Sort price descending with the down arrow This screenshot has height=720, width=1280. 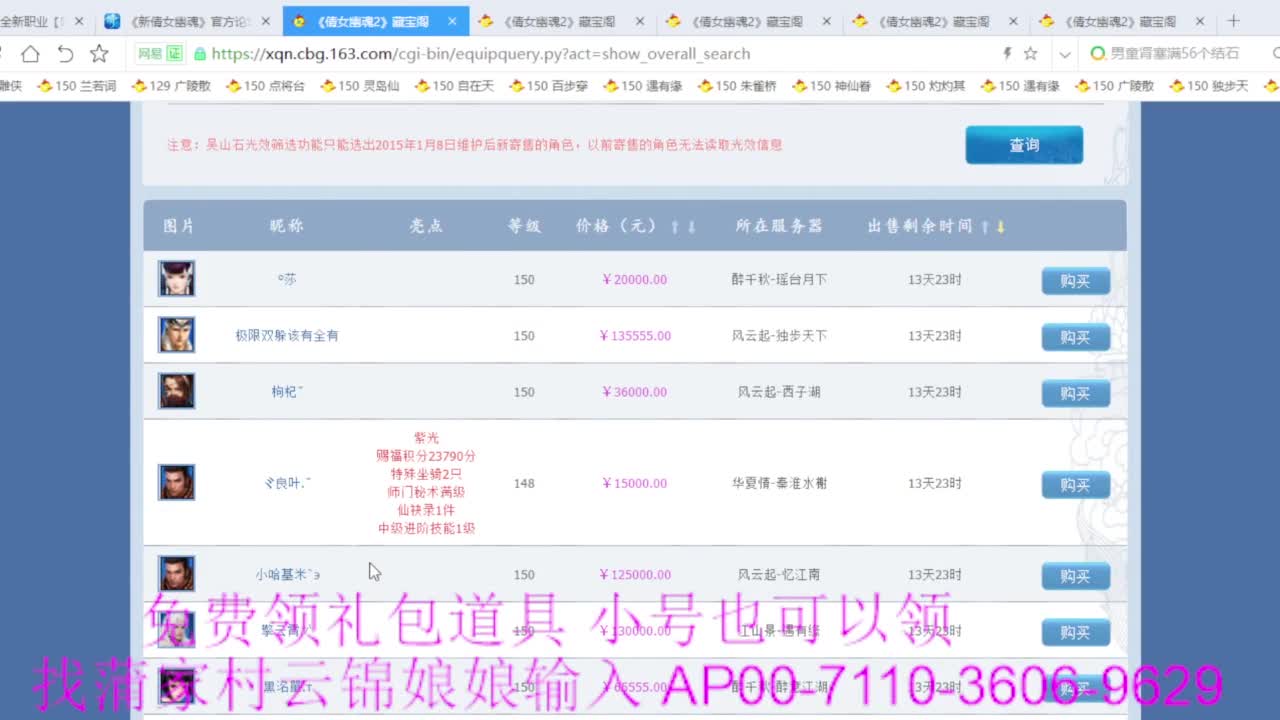click(x=691, y=226)
